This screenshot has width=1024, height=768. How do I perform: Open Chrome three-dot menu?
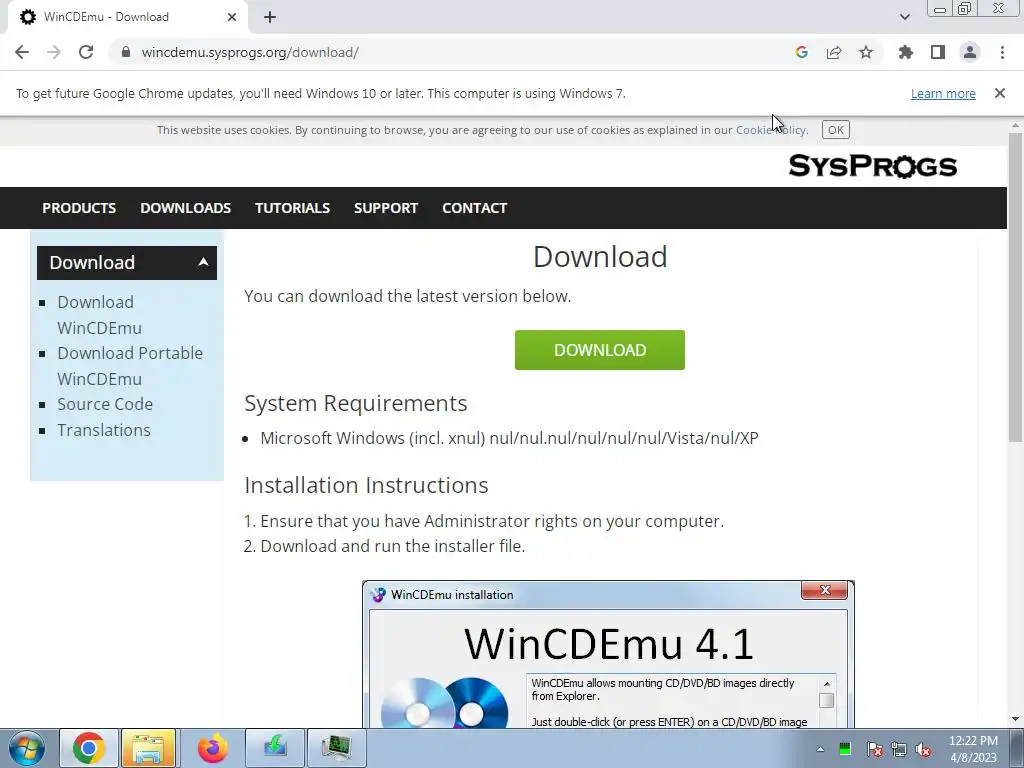(x=1002, y=52)
